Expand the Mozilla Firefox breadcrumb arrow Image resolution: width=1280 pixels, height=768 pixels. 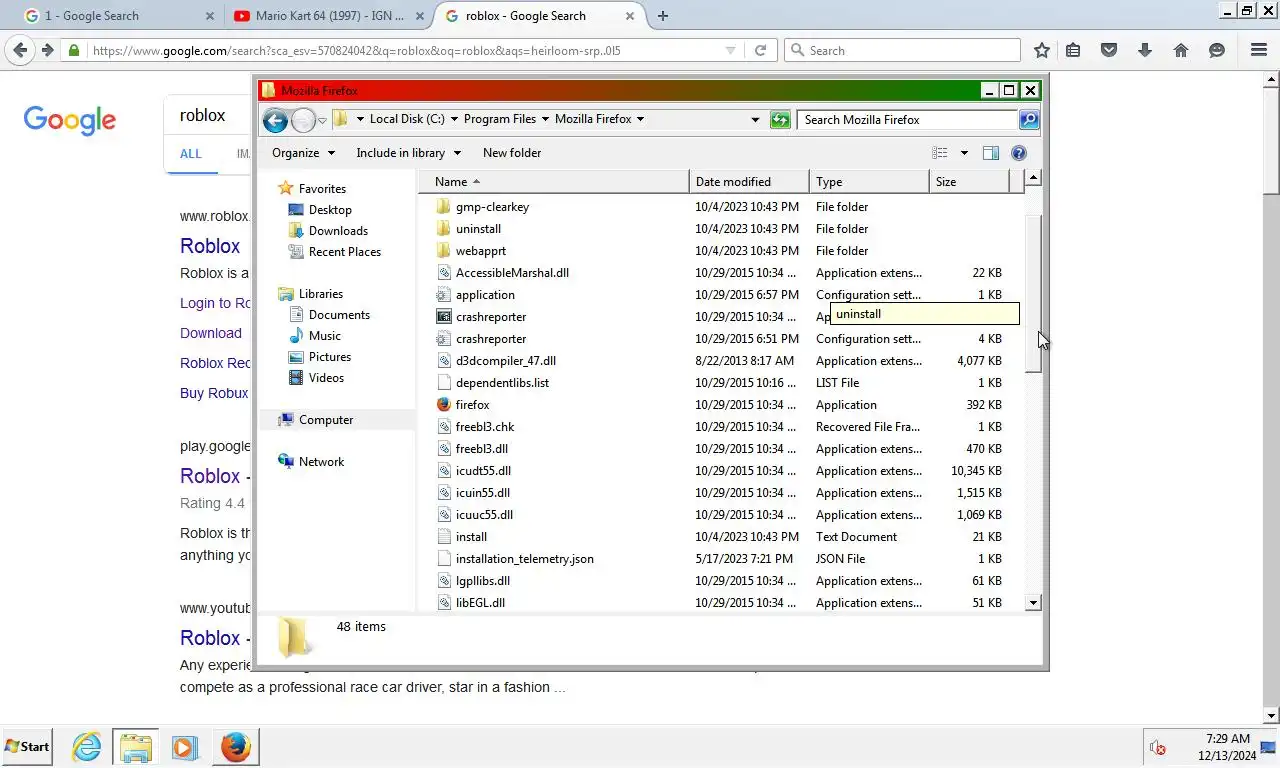[x=640, y=119]
